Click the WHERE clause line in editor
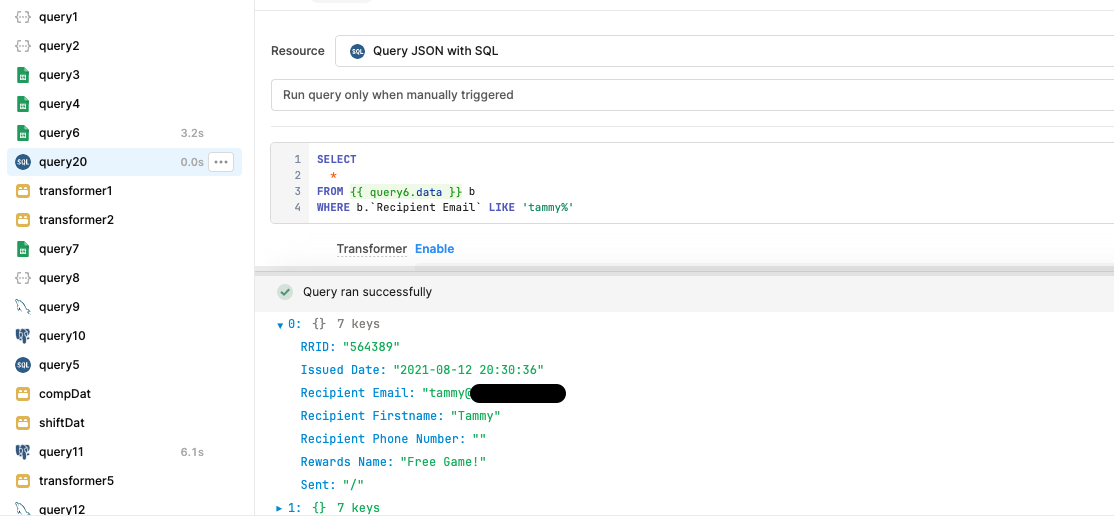This screenshot has width=1114, height=521. point(445,208)
